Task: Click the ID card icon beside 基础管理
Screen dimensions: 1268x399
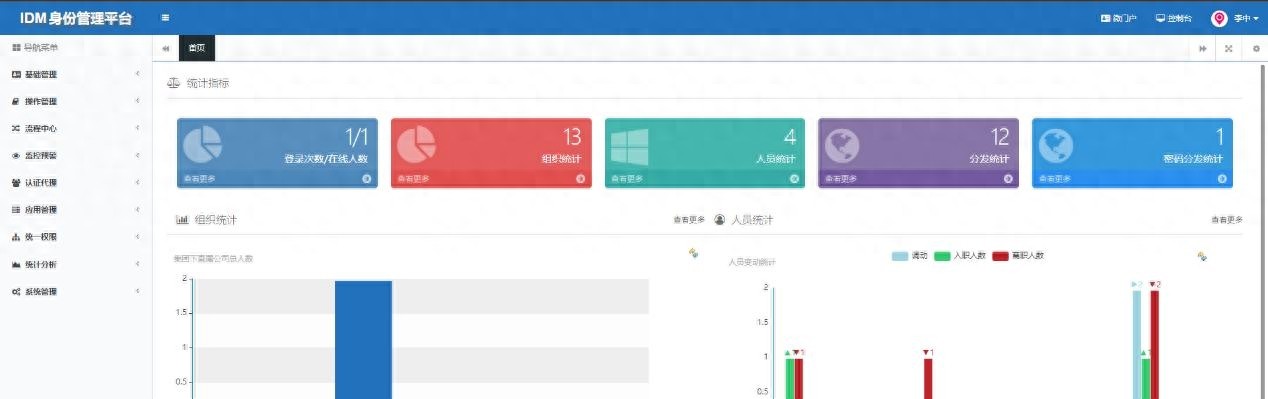Action: [15, 74]
